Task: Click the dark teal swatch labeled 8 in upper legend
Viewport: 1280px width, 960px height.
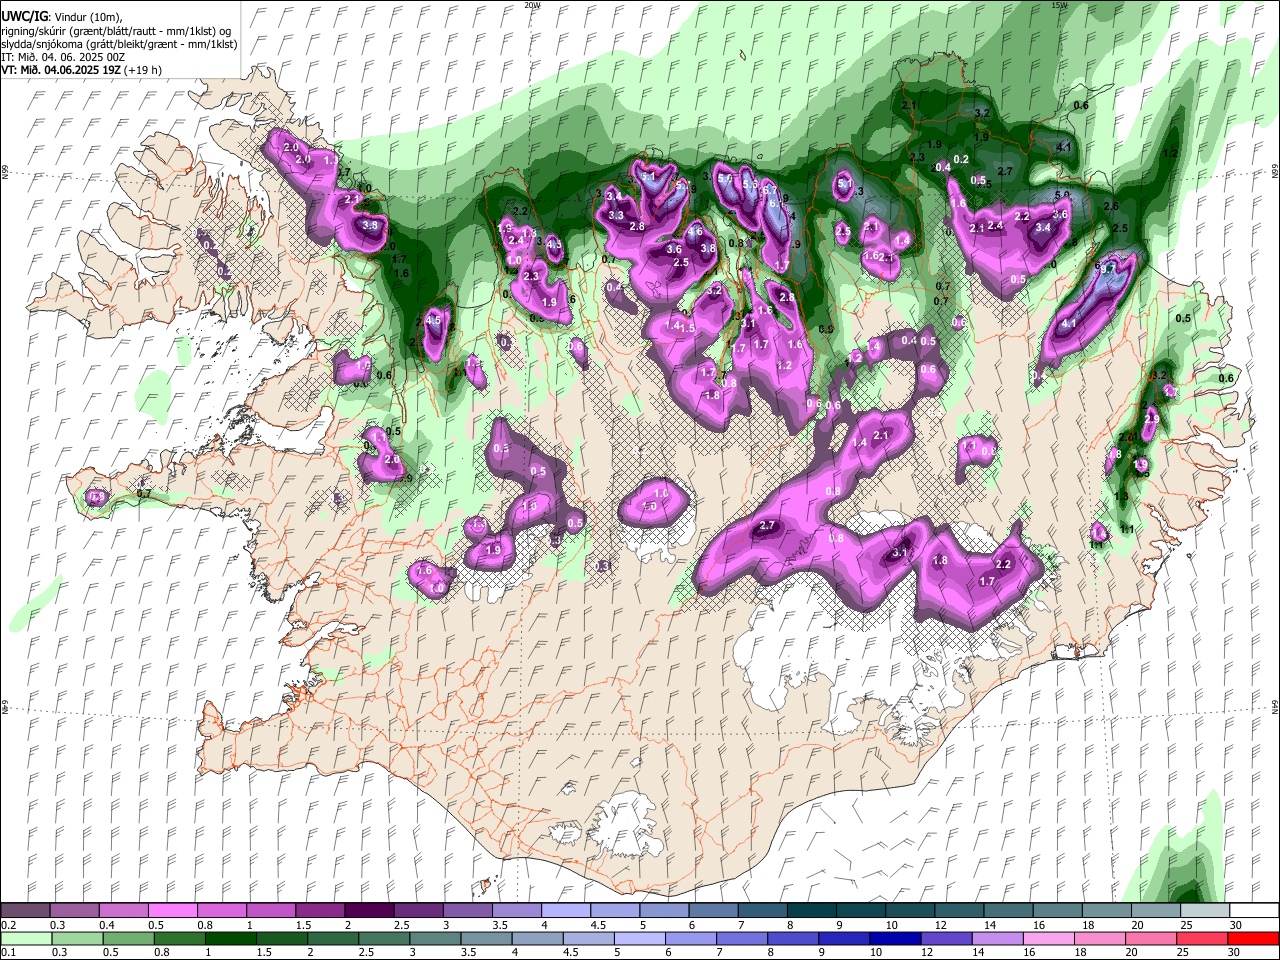Action: 811,910
